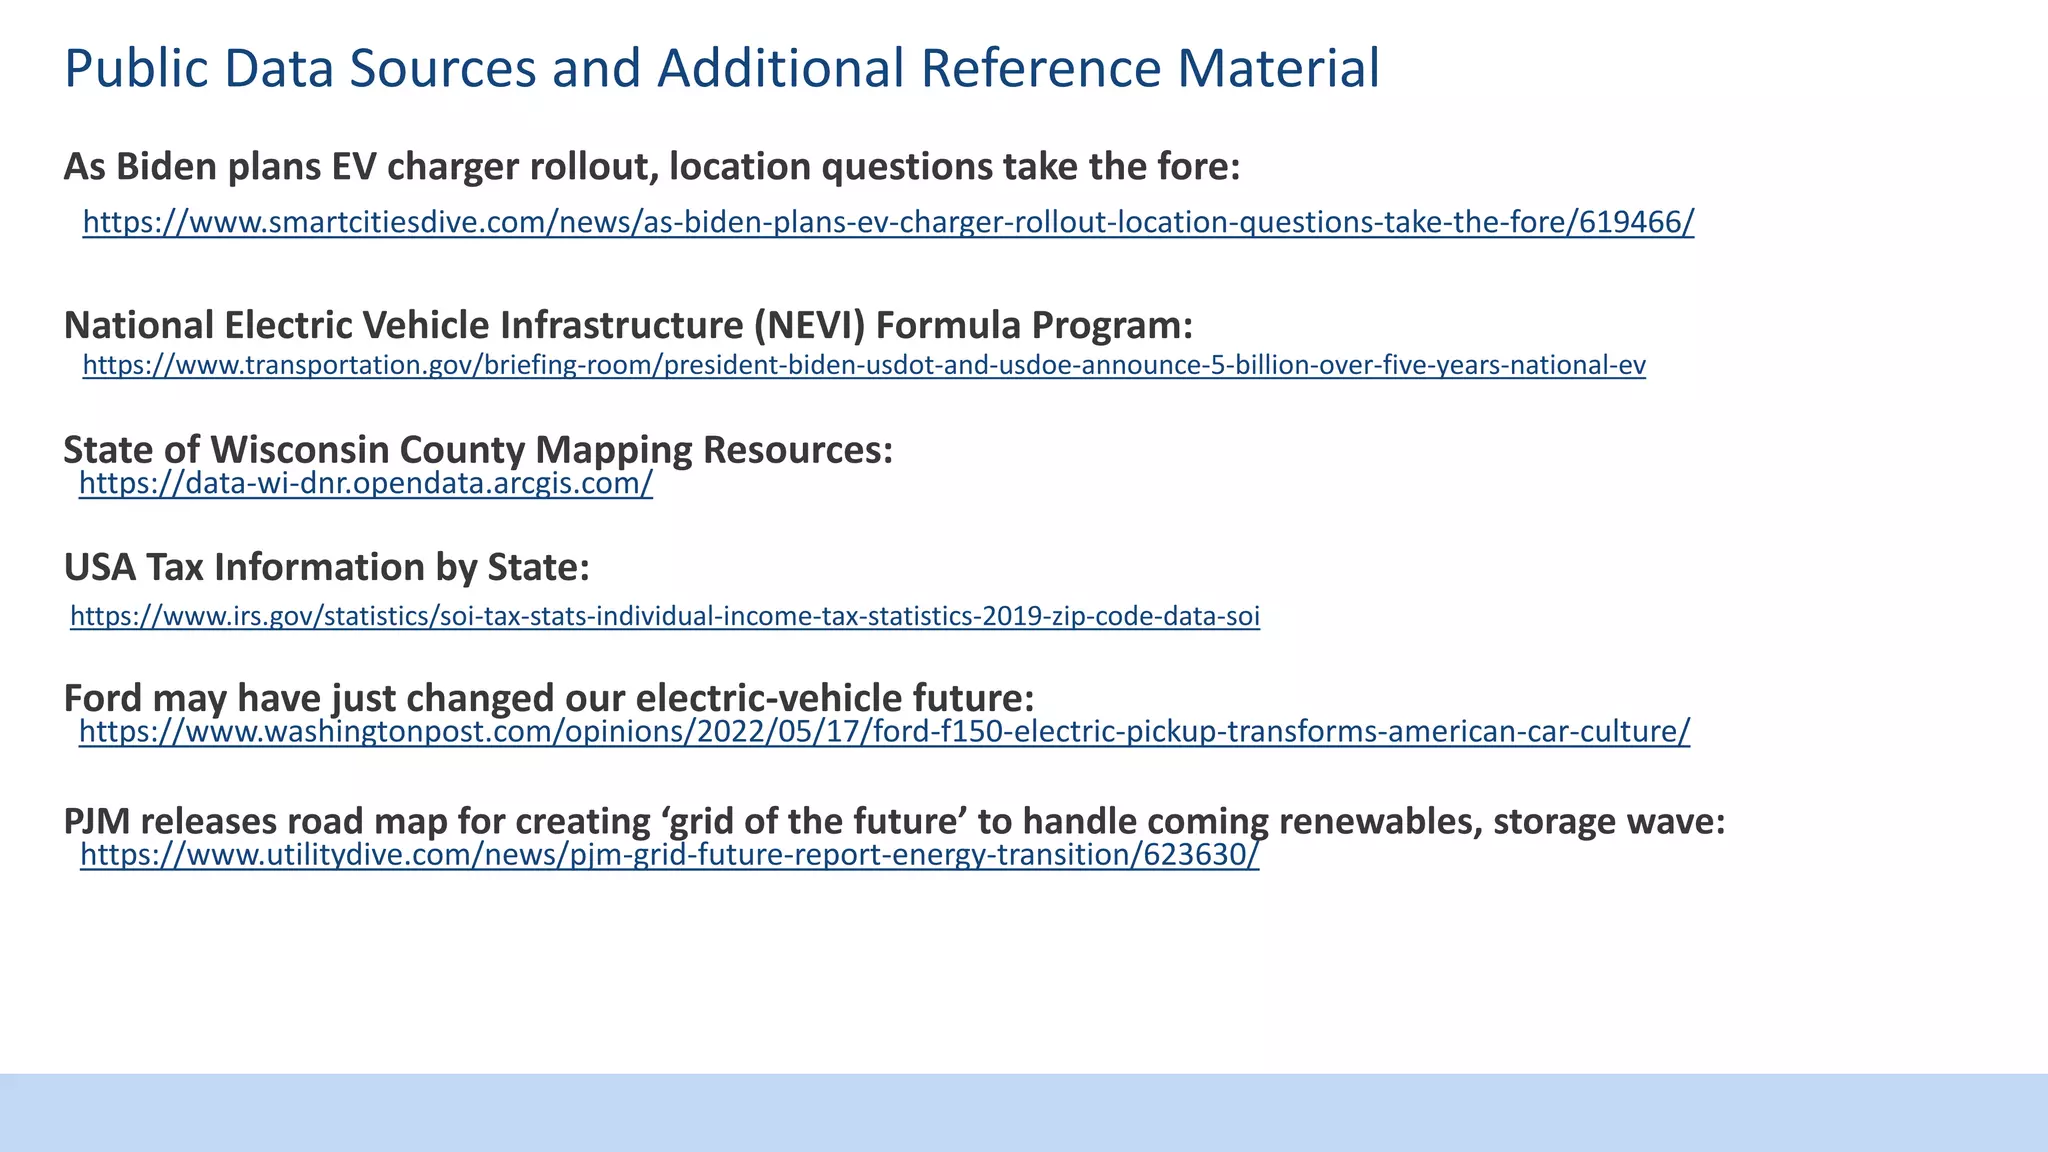The width and height of the screenshot is (2048, 1152).
Task: Click the slide title 'Public Data Sources and Additional Reference Material'
Action: [722, 69]
